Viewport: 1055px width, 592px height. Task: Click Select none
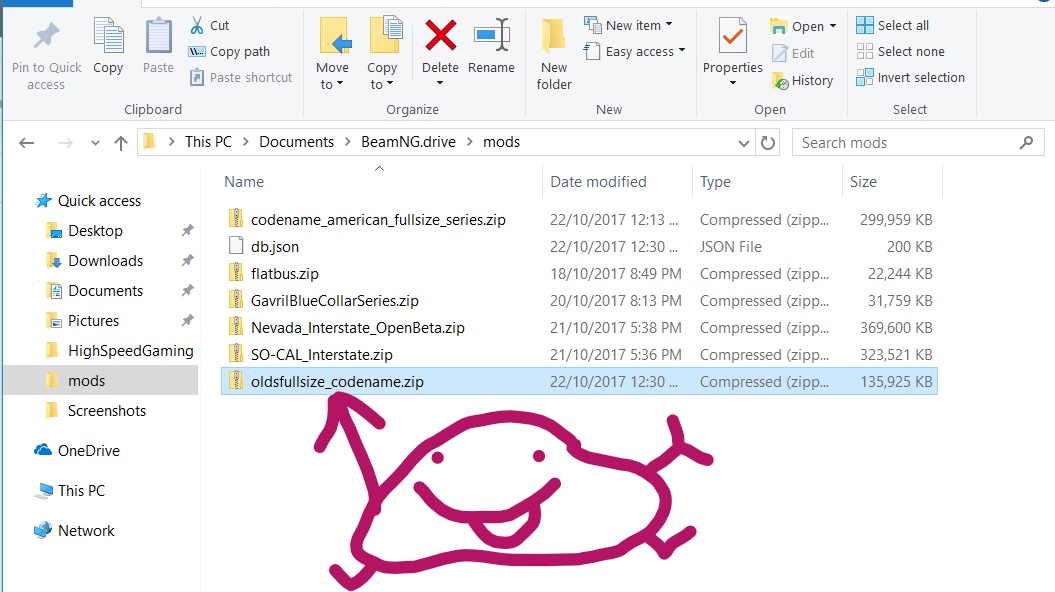pyautogui.click(x=900, y=52)
